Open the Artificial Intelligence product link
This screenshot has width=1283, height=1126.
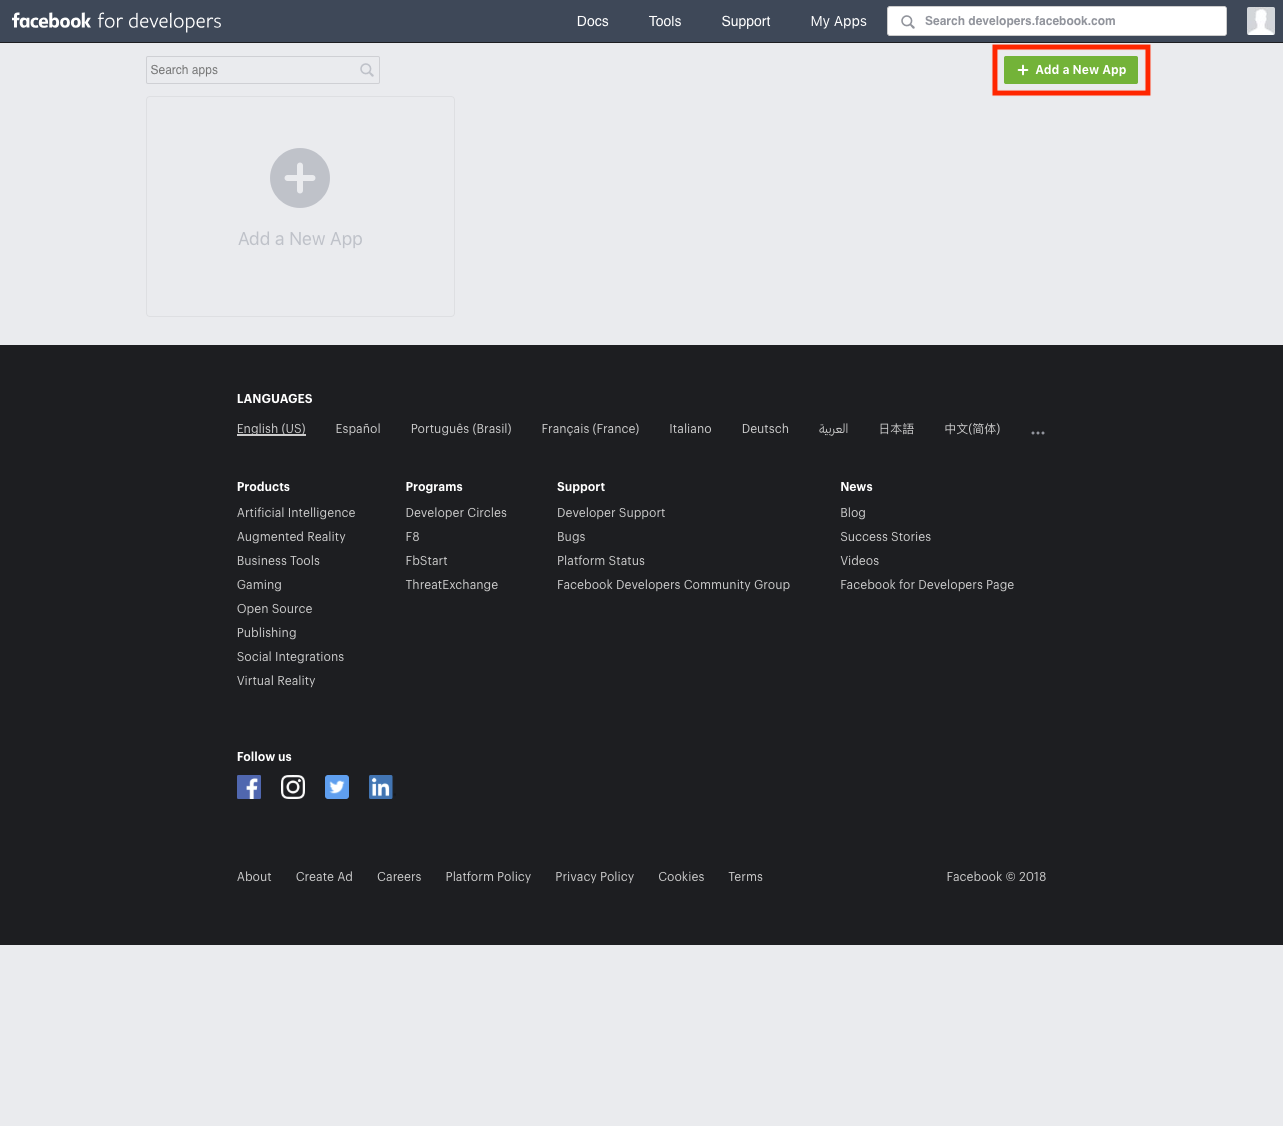296,513
